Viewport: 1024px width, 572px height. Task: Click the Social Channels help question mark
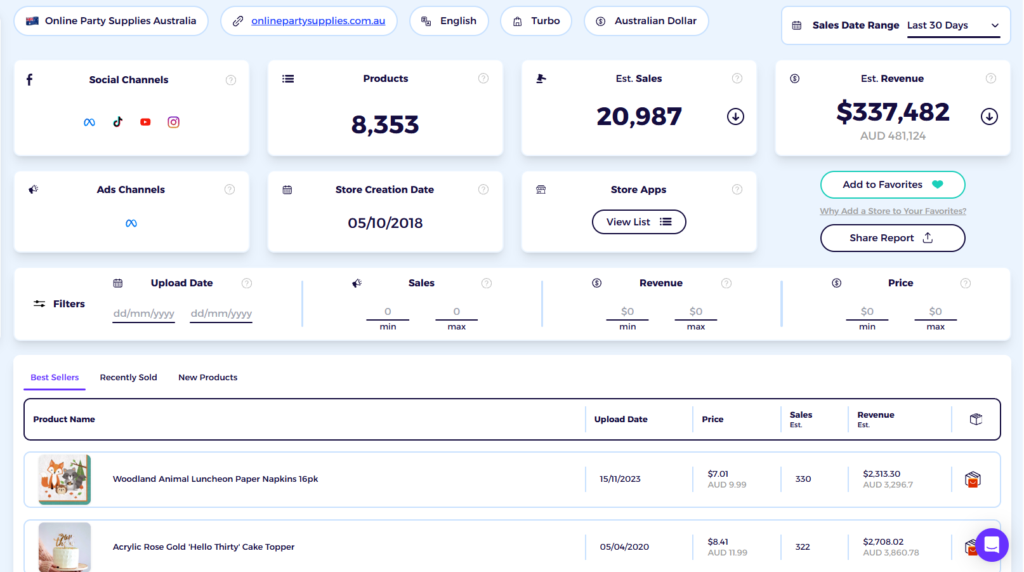231,80
